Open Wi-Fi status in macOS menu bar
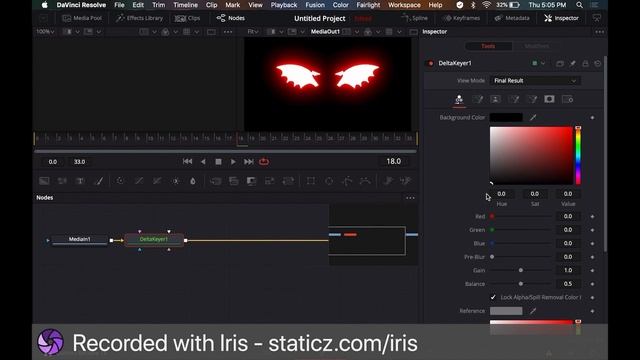The height and width of the screenshot is (360, 640). point(486,5)
